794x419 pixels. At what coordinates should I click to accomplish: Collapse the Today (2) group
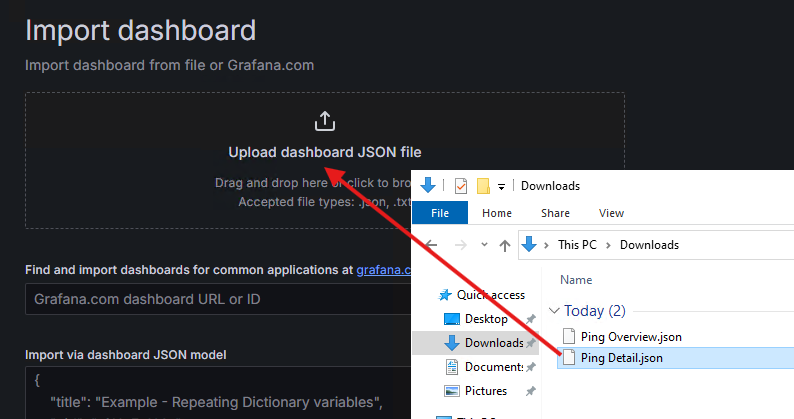pos(555,311)
